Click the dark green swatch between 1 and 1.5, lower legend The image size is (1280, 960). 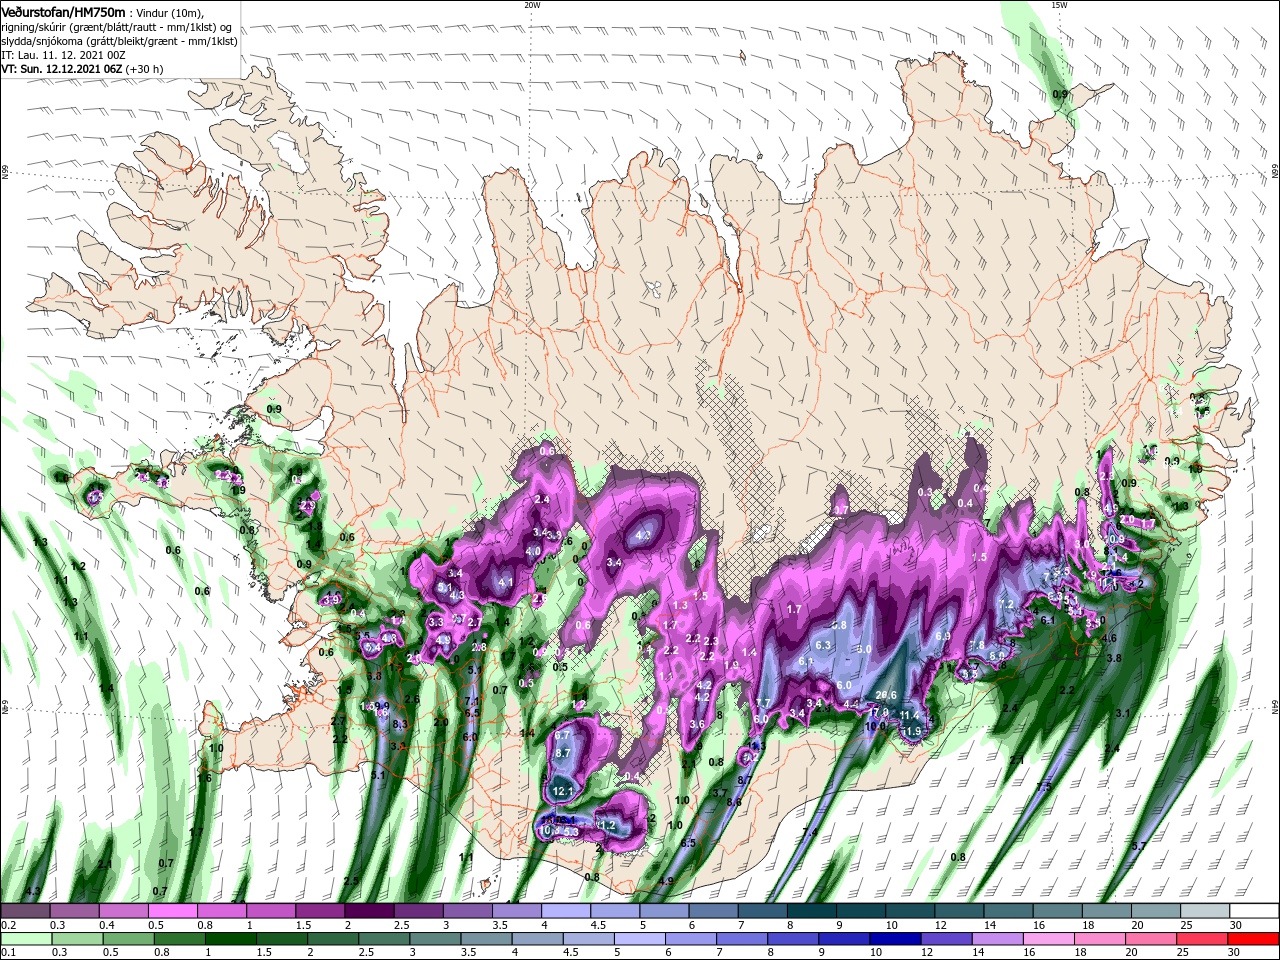[x=232, y=939]
